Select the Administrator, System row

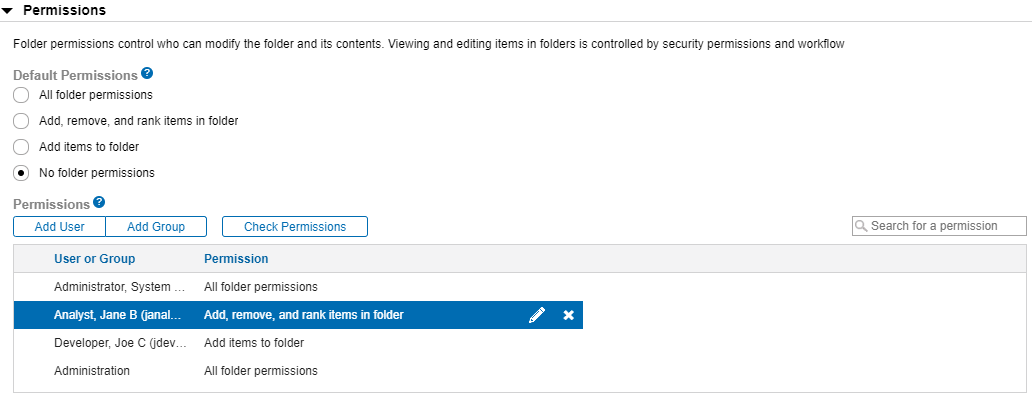(x=119, y=287)
